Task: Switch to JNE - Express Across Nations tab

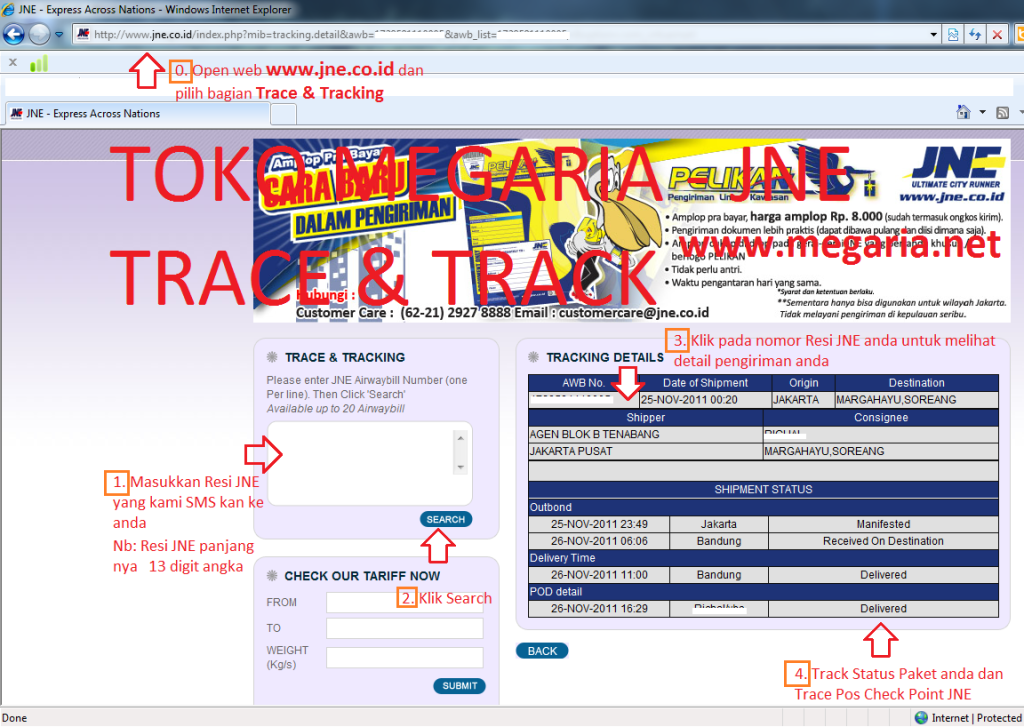Action: (x=137, y=114)
